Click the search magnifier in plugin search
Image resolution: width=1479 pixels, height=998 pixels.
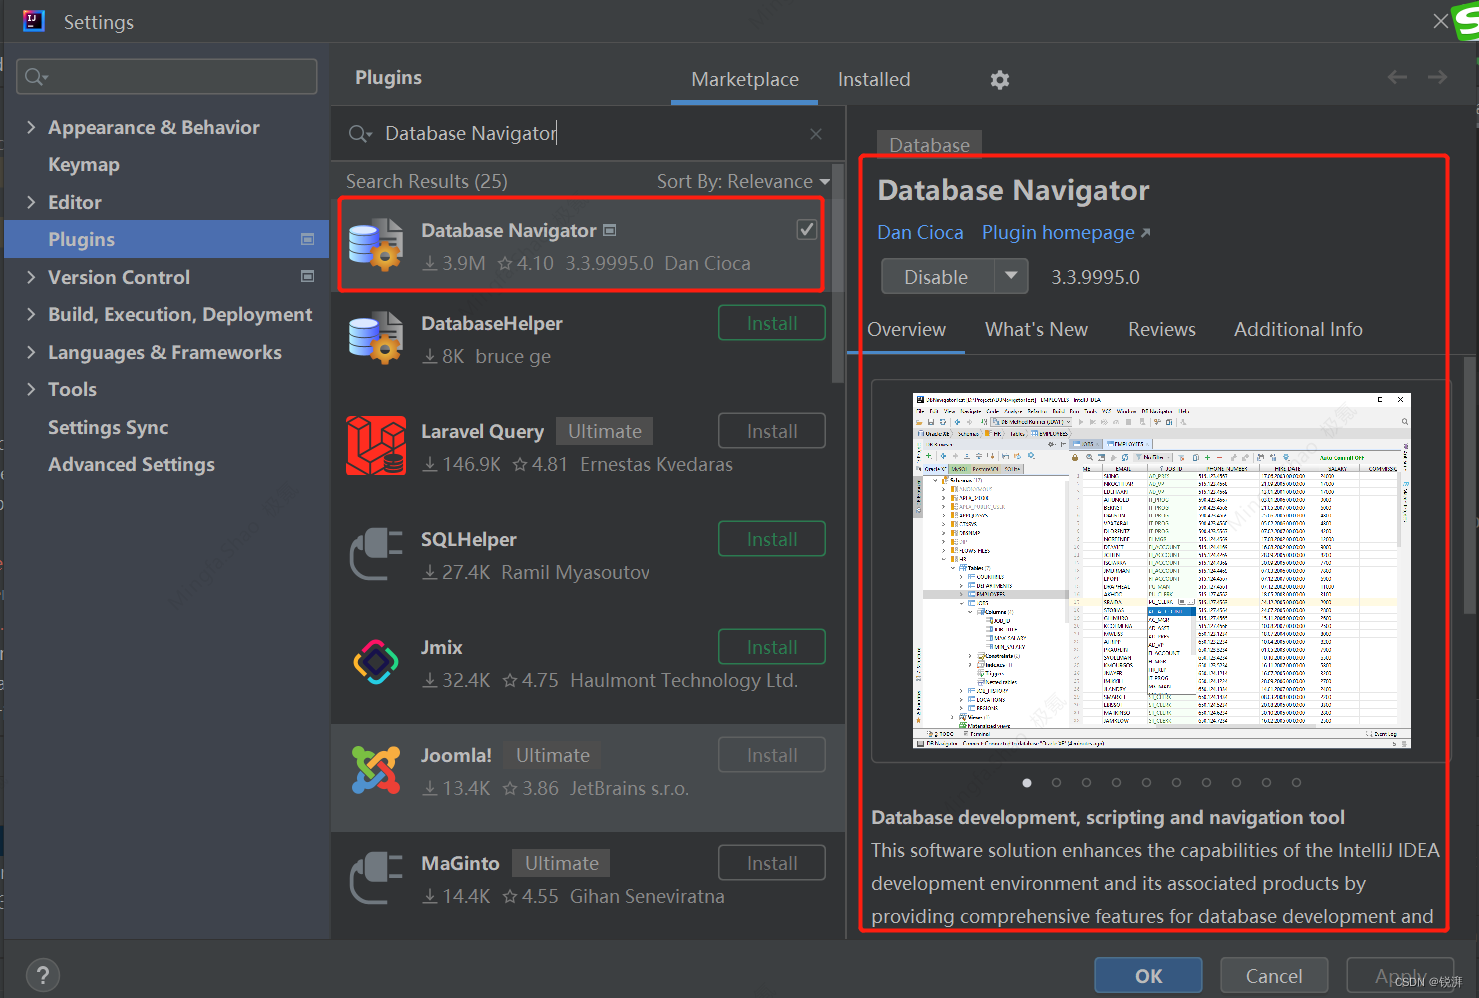tap(359, 134)
